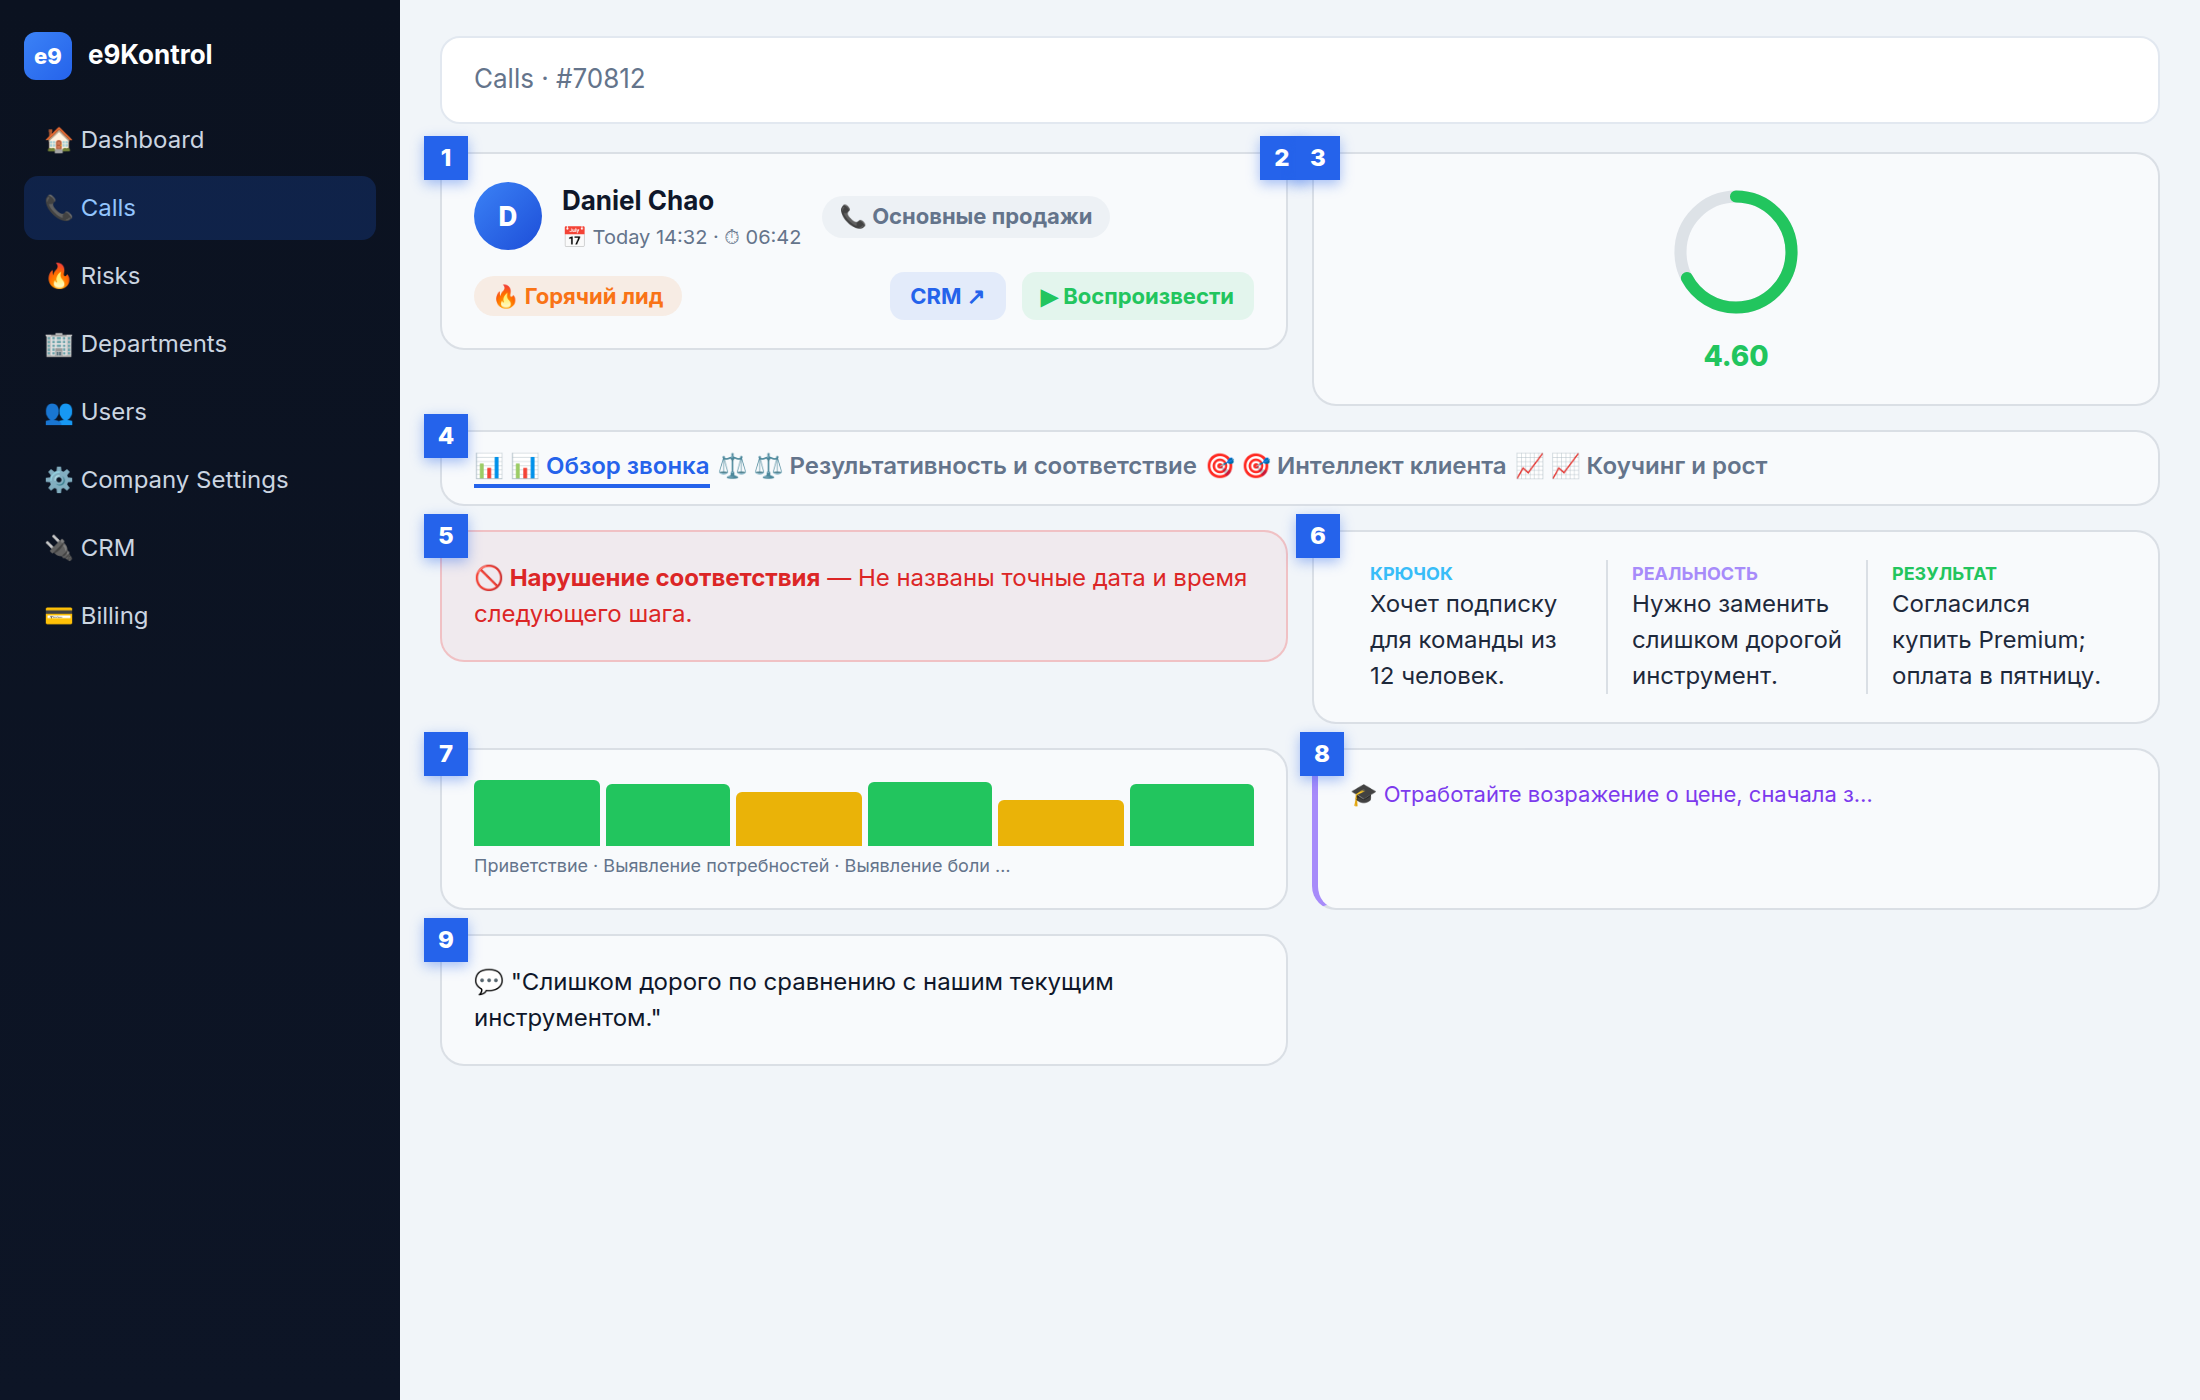Click the people icon beside Users

[59, 412]
